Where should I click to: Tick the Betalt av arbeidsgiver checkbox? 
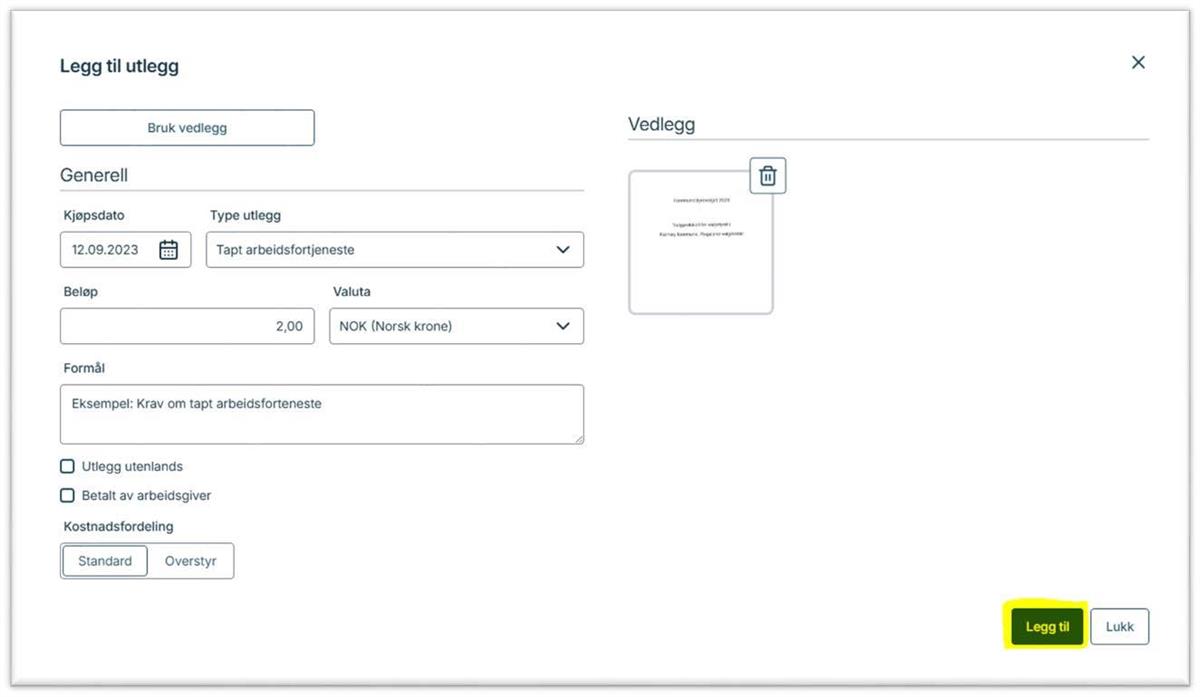[x=68, y=495]
